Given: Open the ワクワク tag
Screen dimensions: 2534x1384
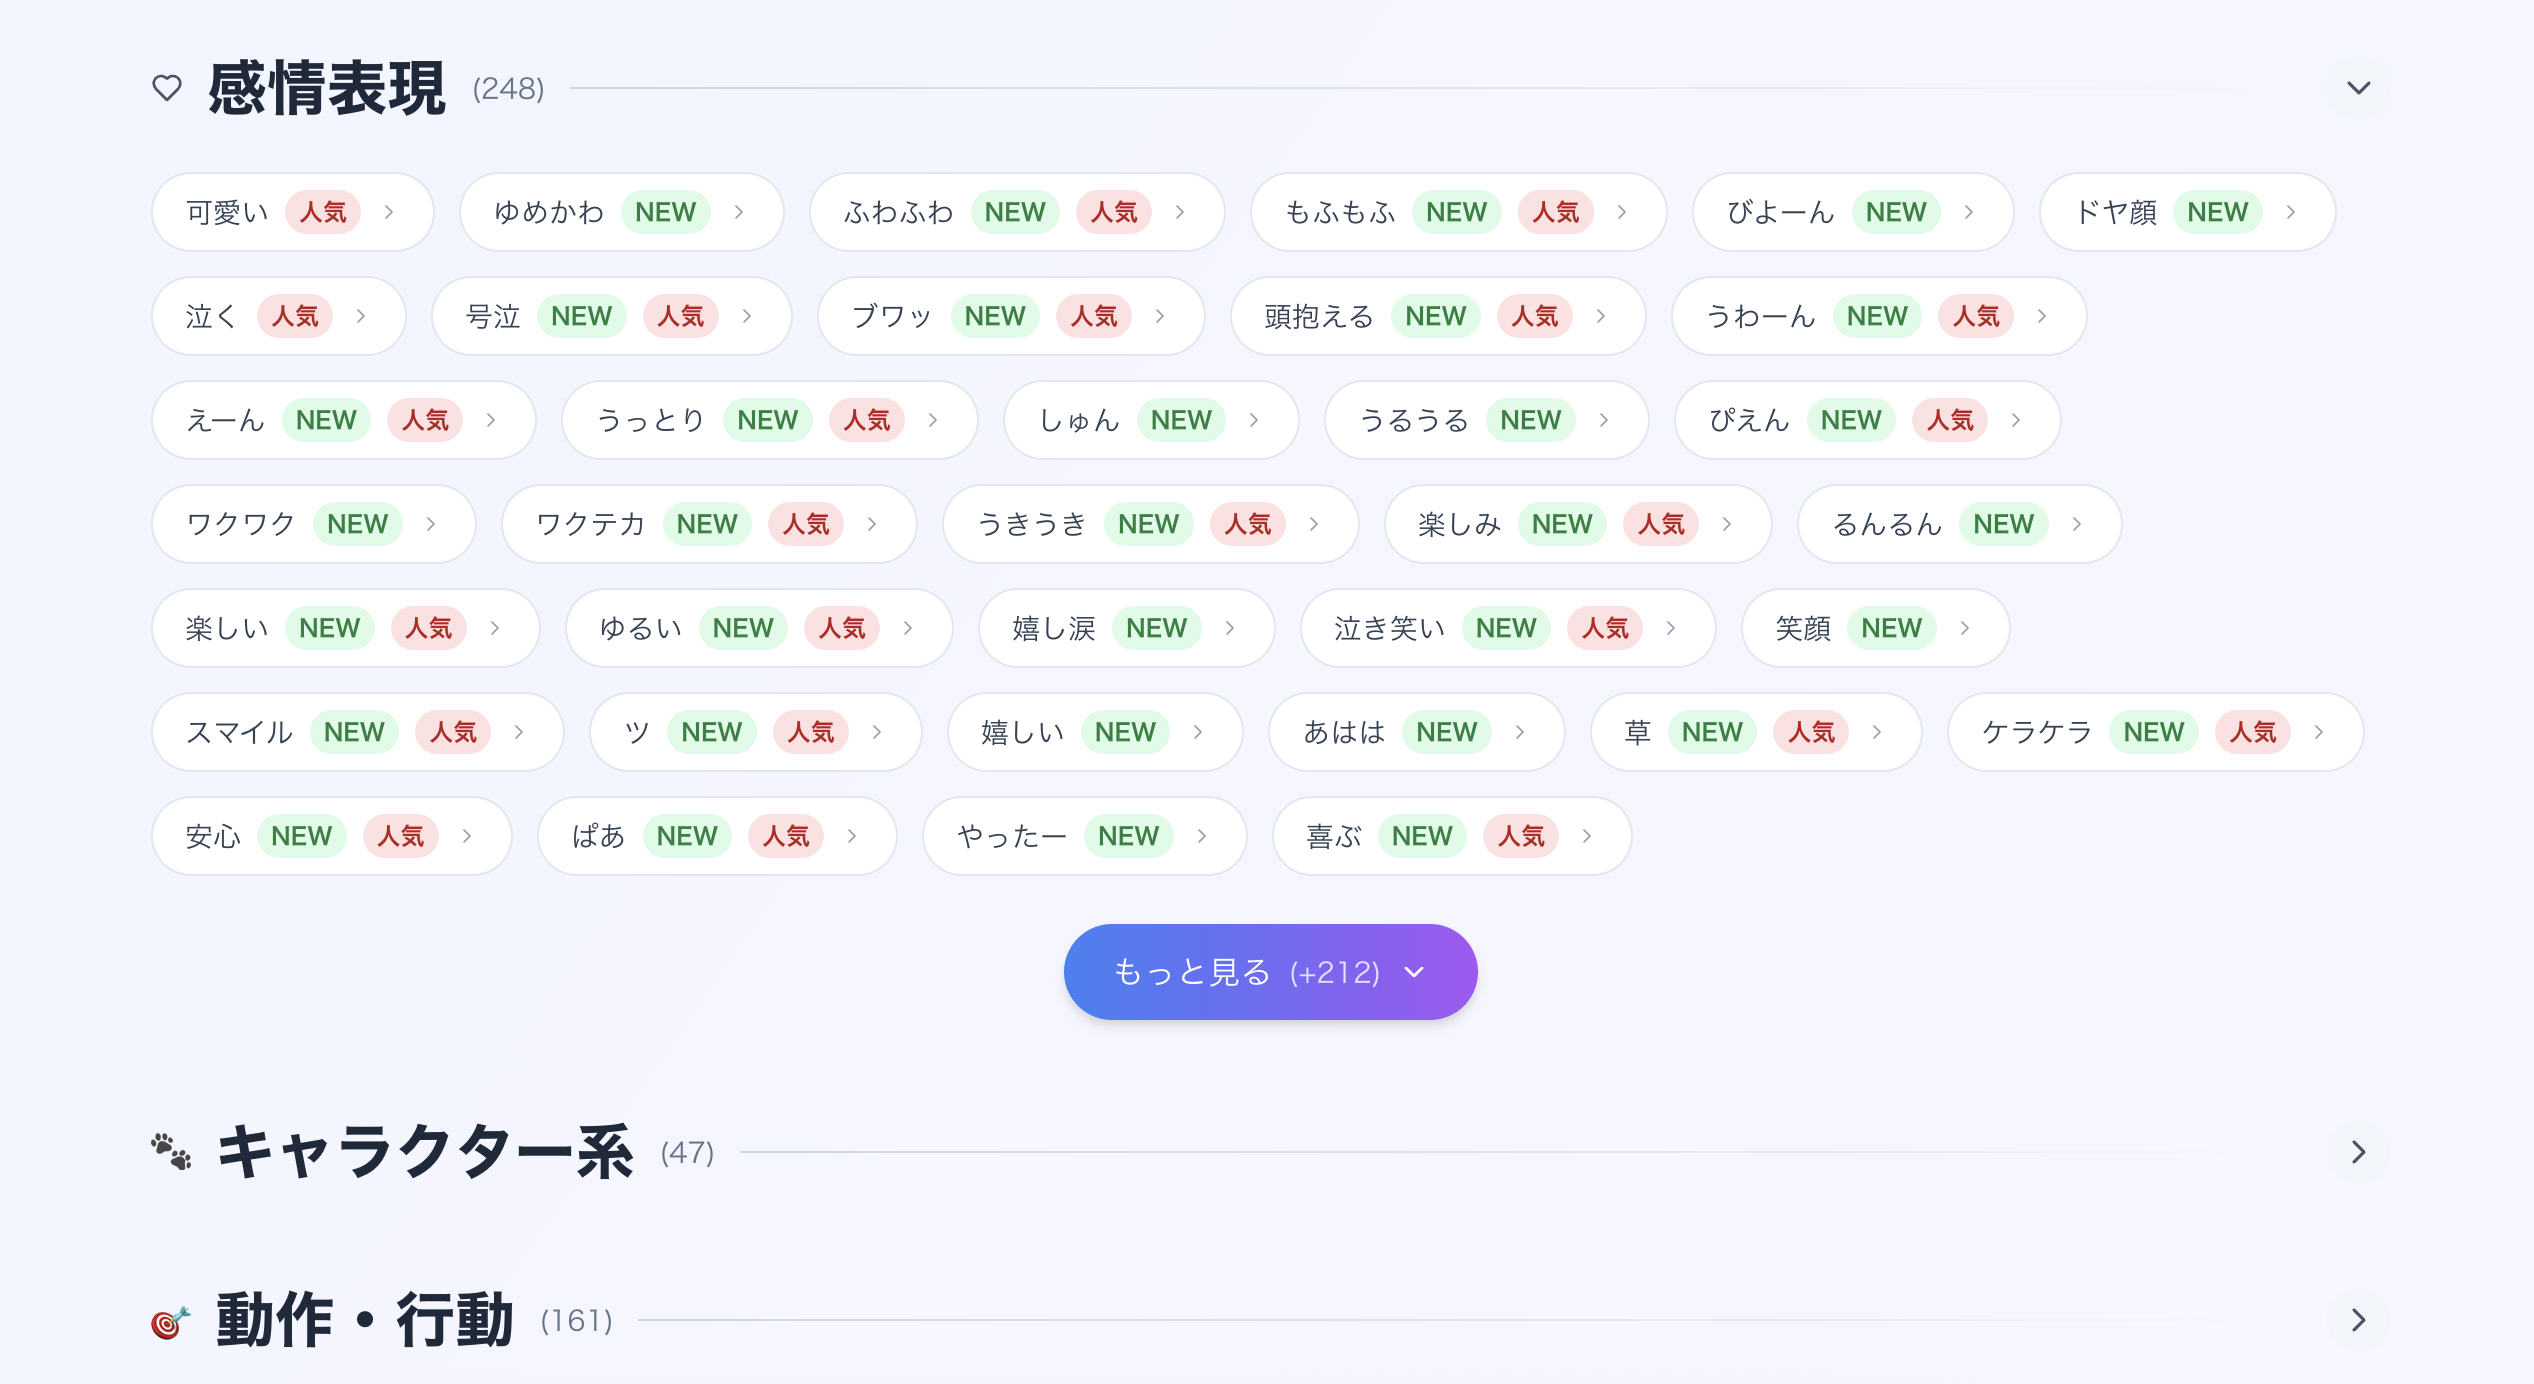Looking at the screenshot, I should (241, 524).
